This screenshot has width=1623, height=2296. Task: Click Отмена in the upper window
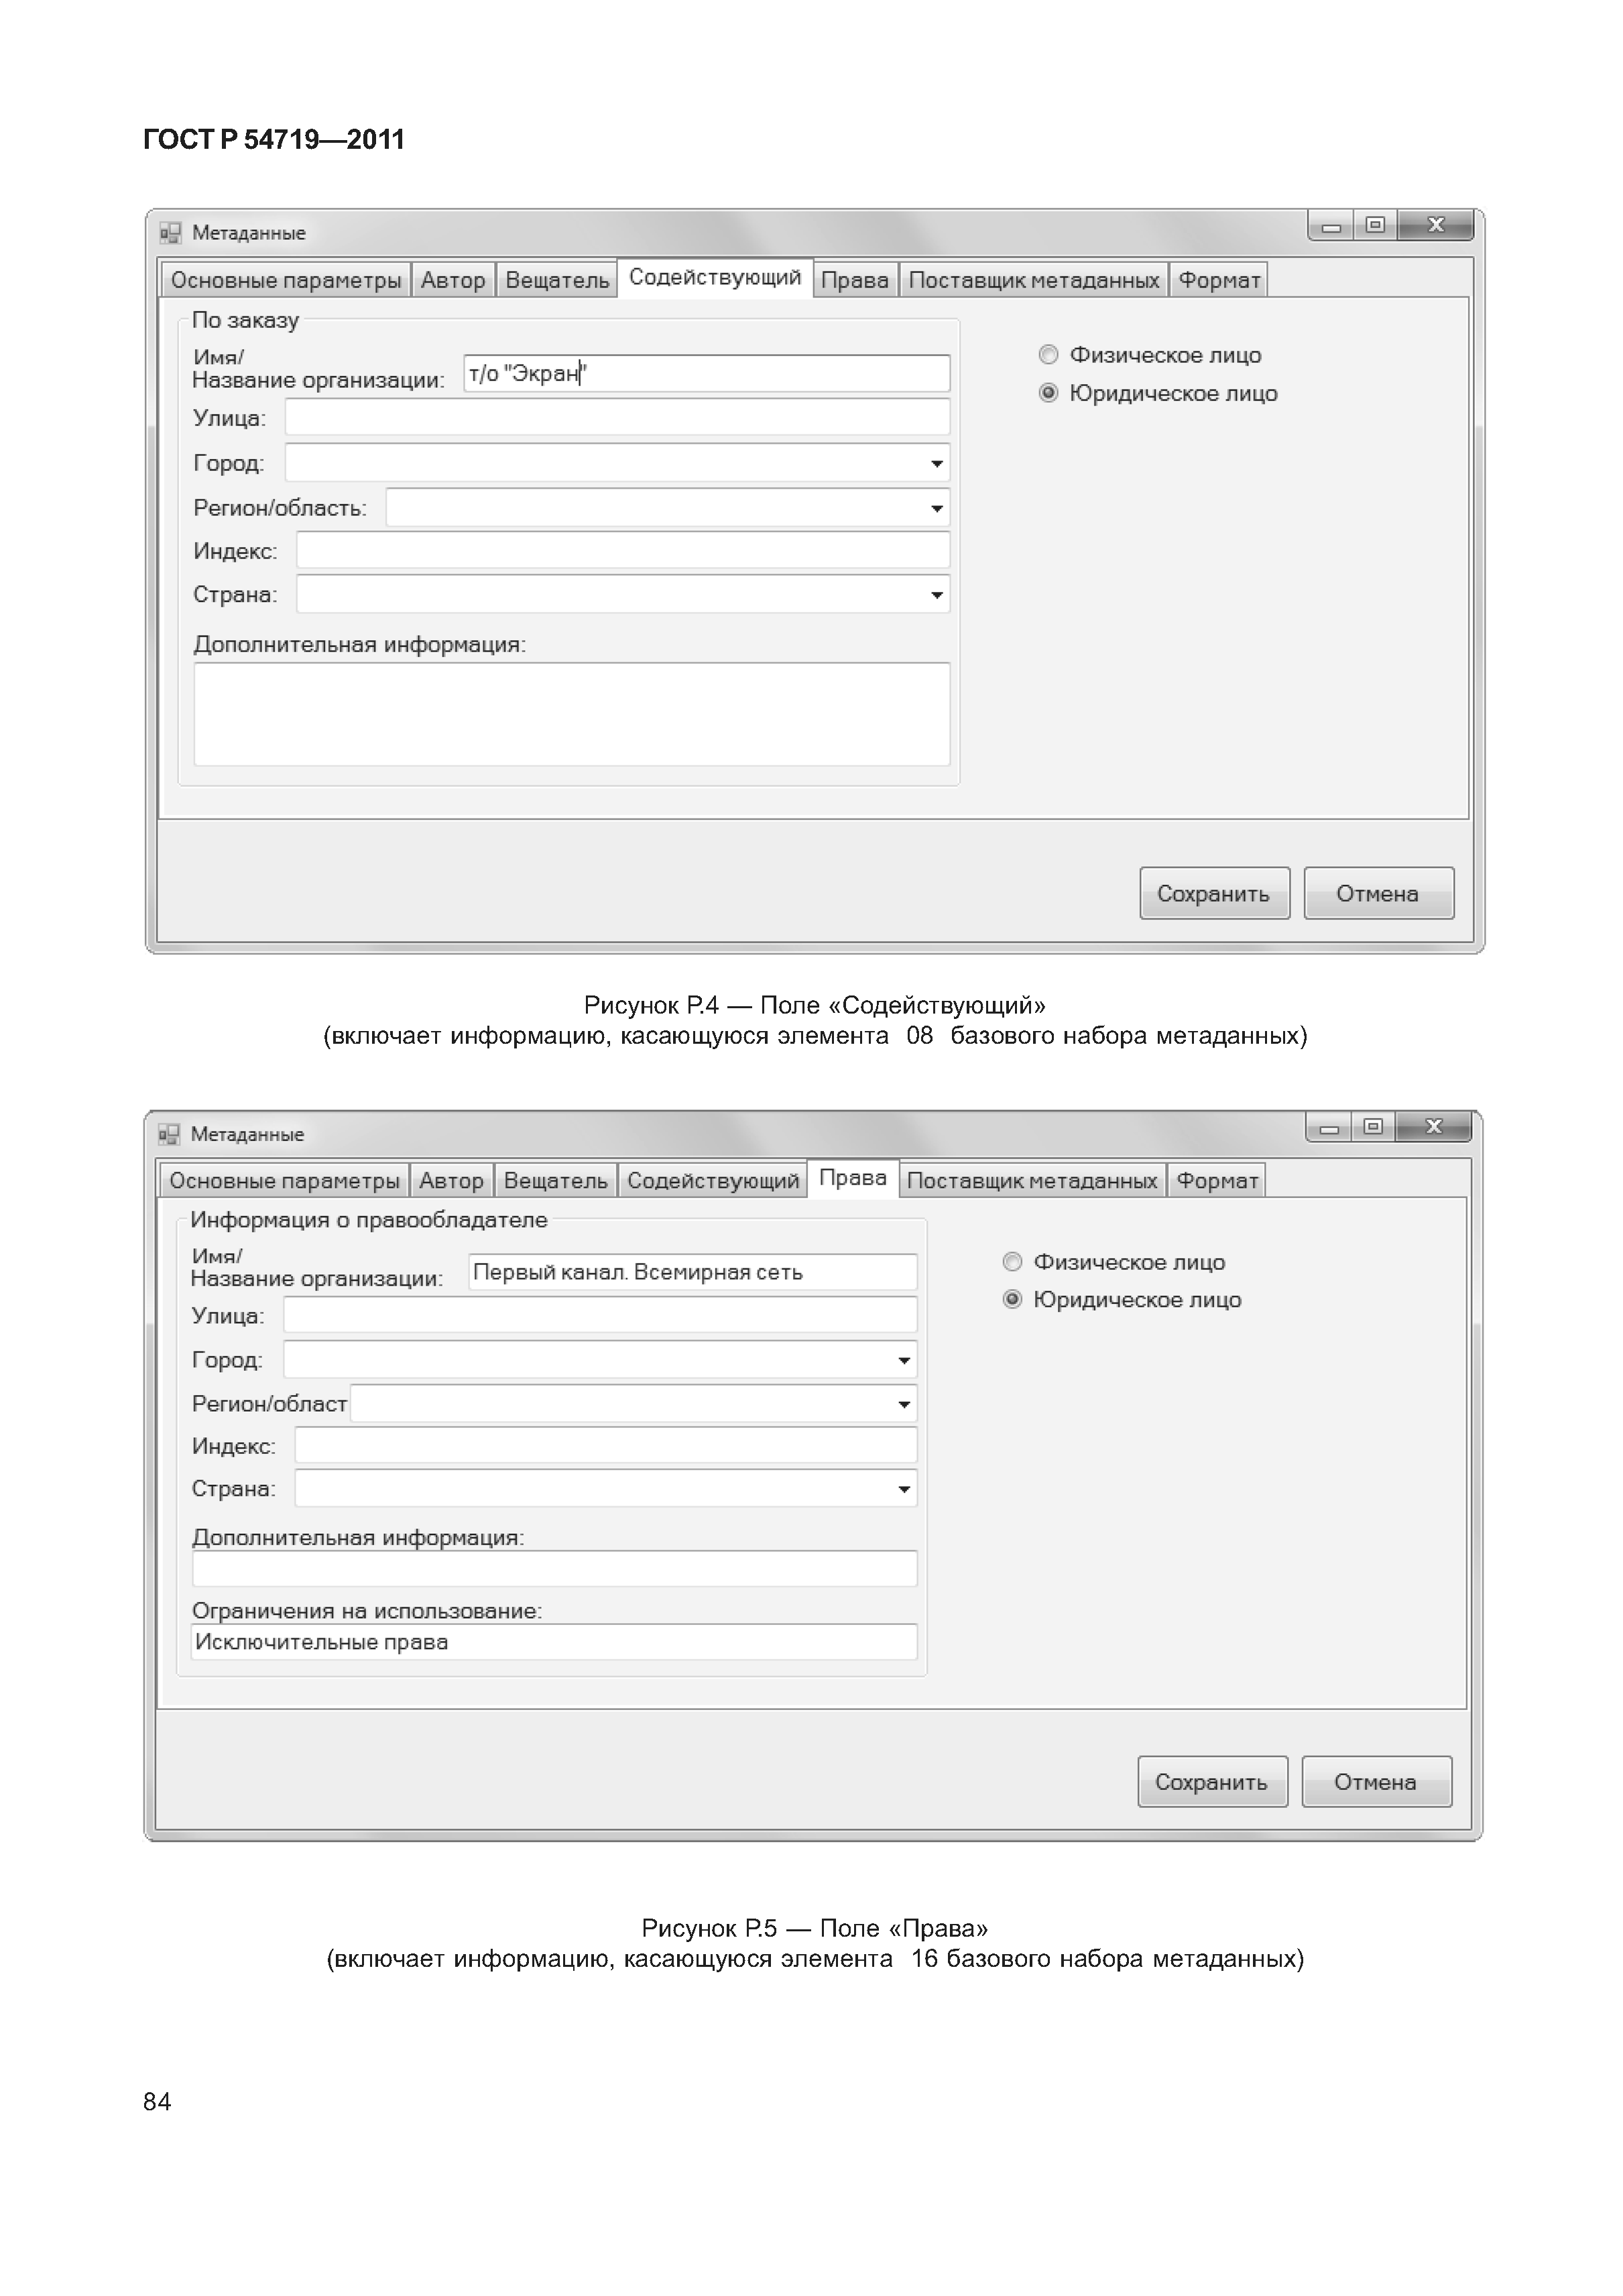pyautogui.click(x=1378, y=894)
